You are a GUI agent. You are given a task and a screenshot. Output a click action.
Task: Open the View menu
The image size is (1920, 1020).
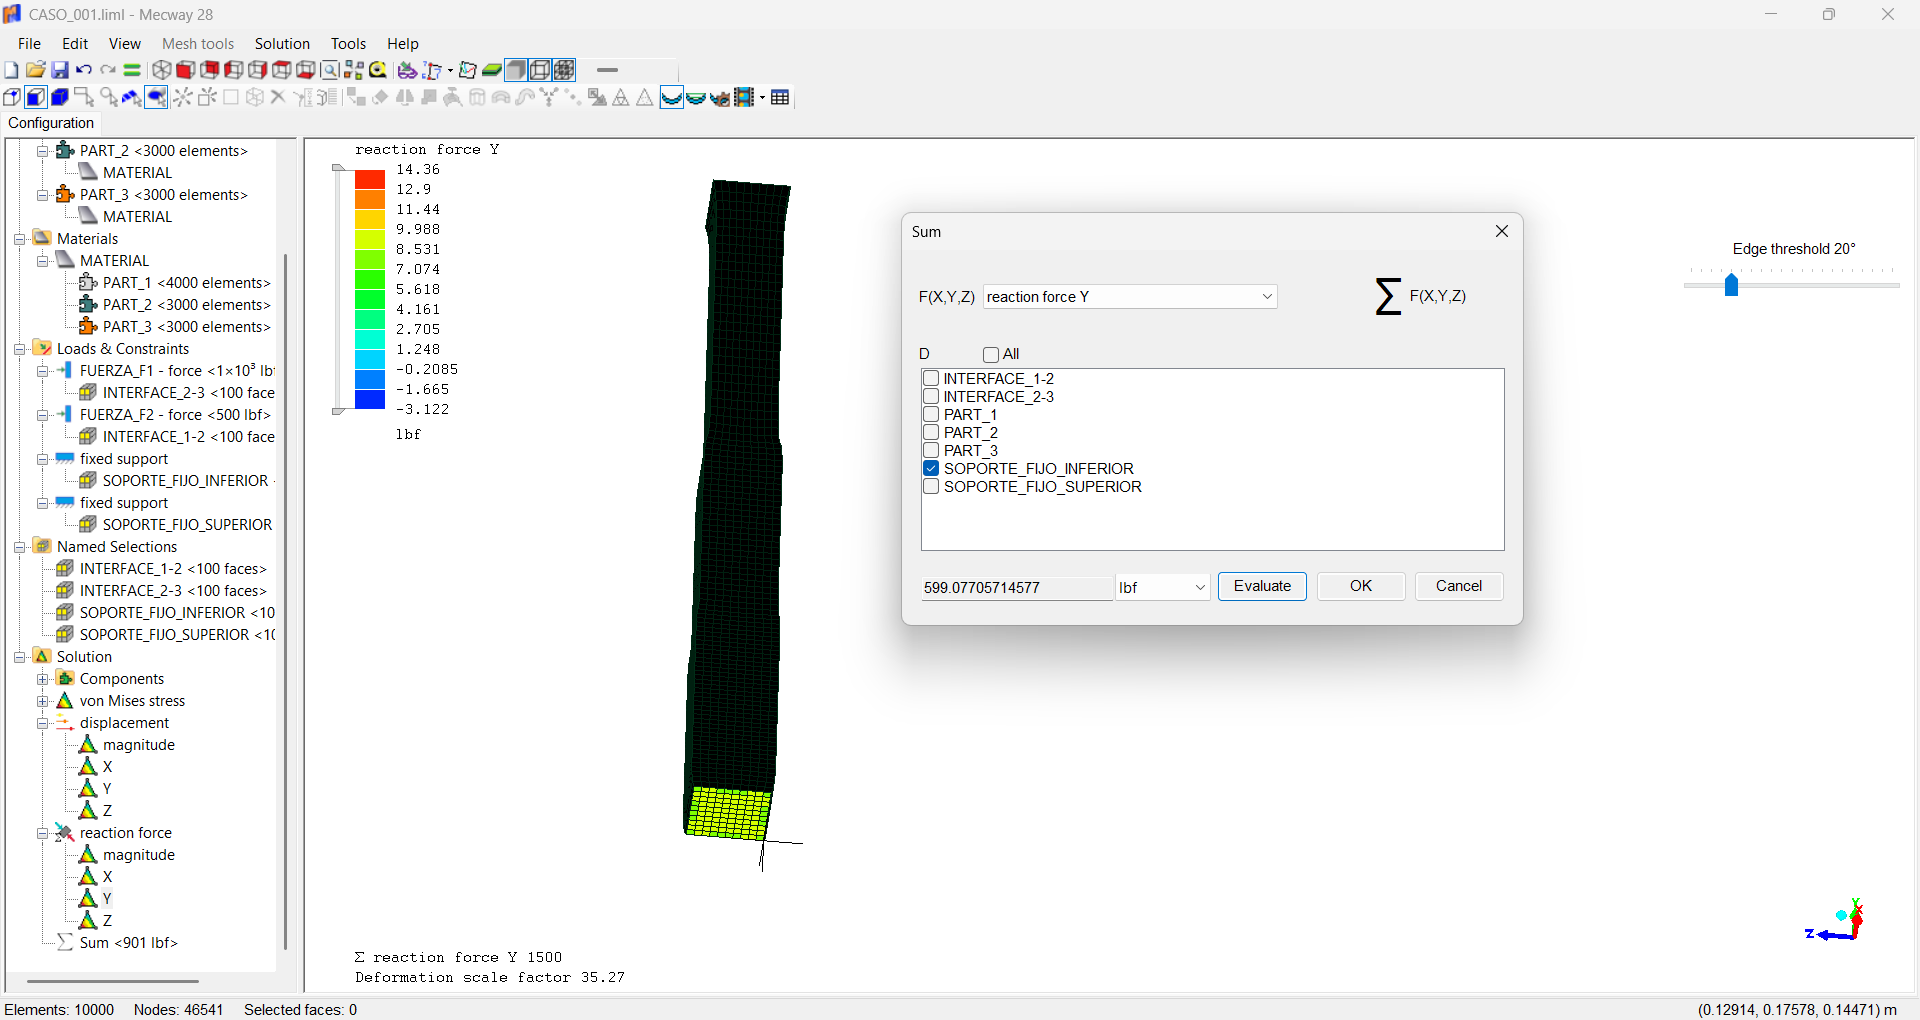125,44
